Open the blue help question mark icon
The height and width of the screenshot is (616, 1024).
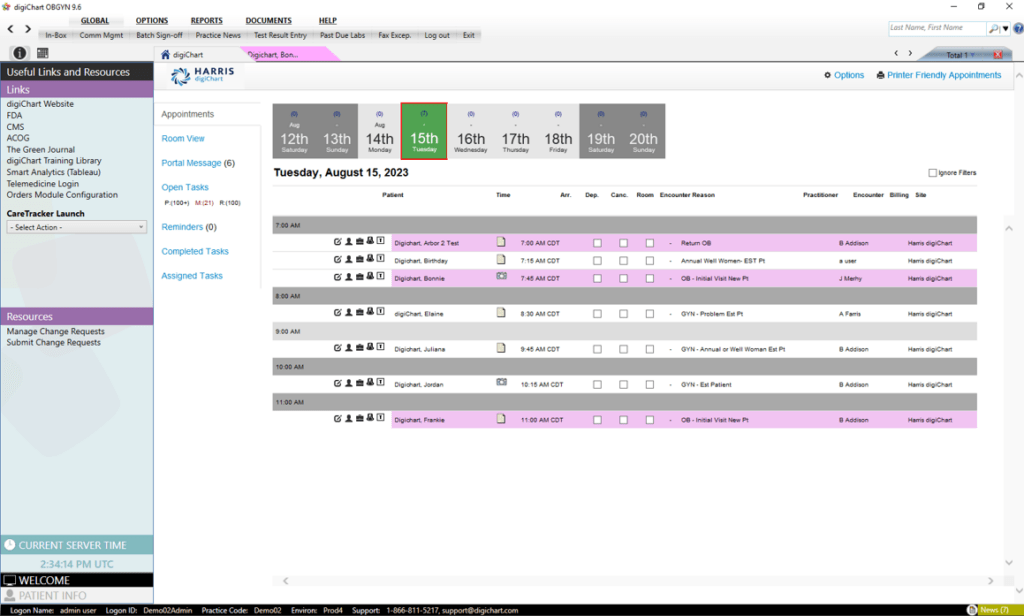(x=1018, y=29)
